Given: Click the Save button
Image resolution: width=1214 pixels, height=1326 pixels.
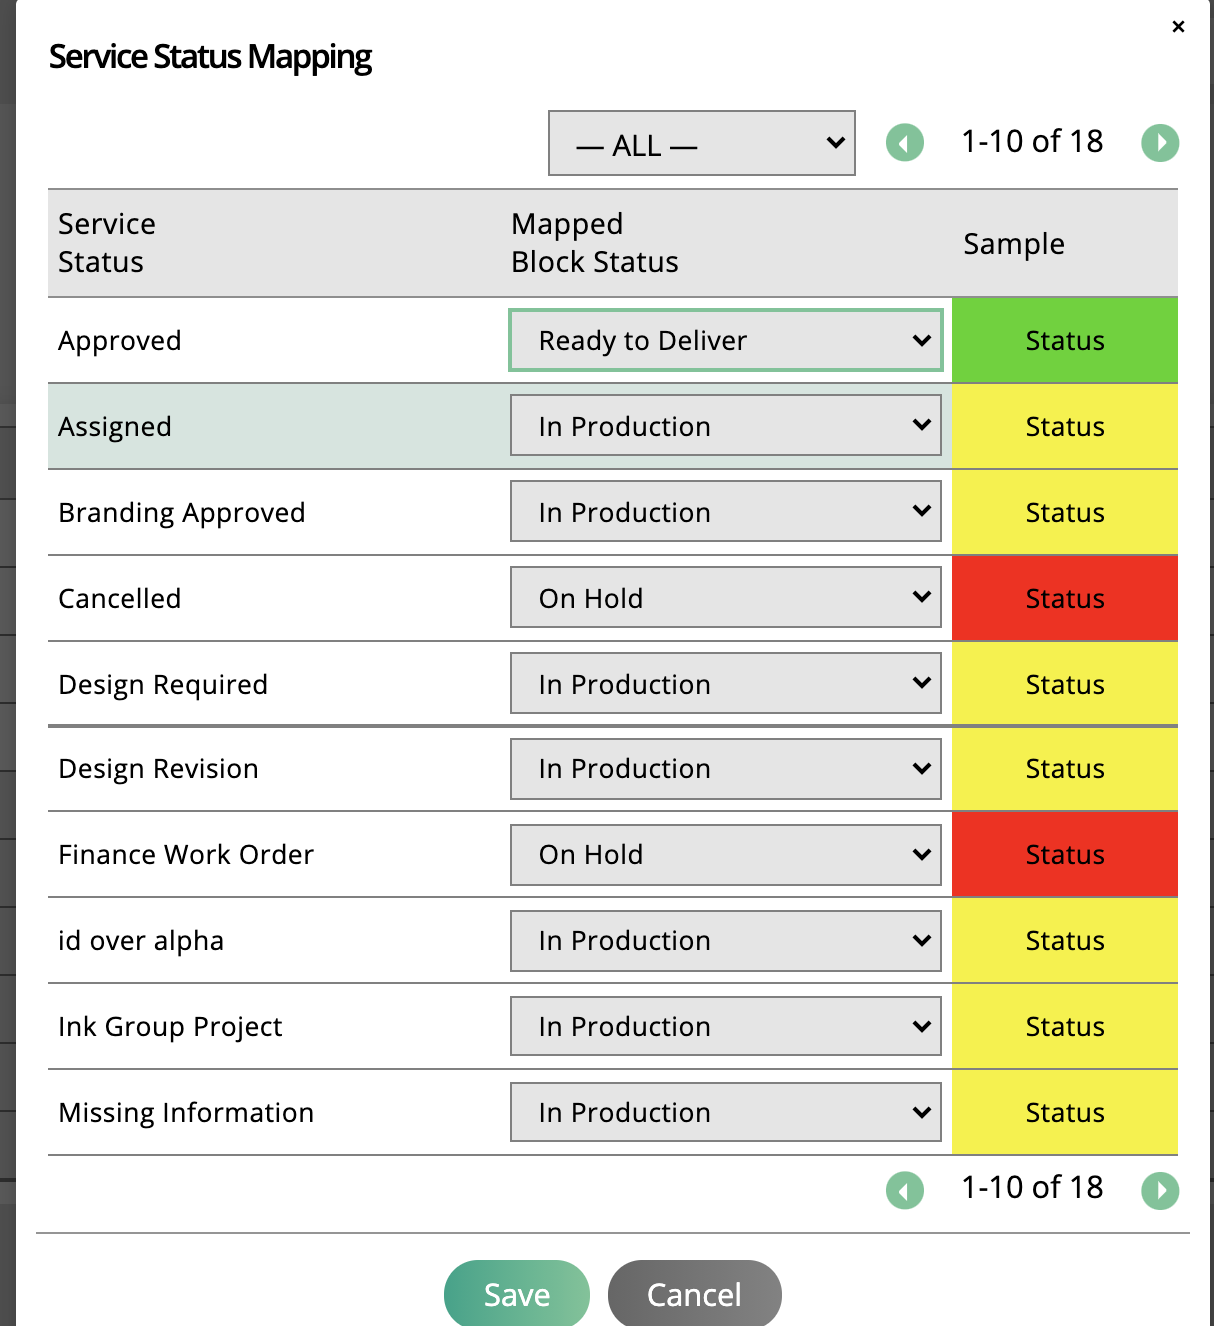Looking at the screenshot, I should pyautogui.click(x=517, y=1294).
